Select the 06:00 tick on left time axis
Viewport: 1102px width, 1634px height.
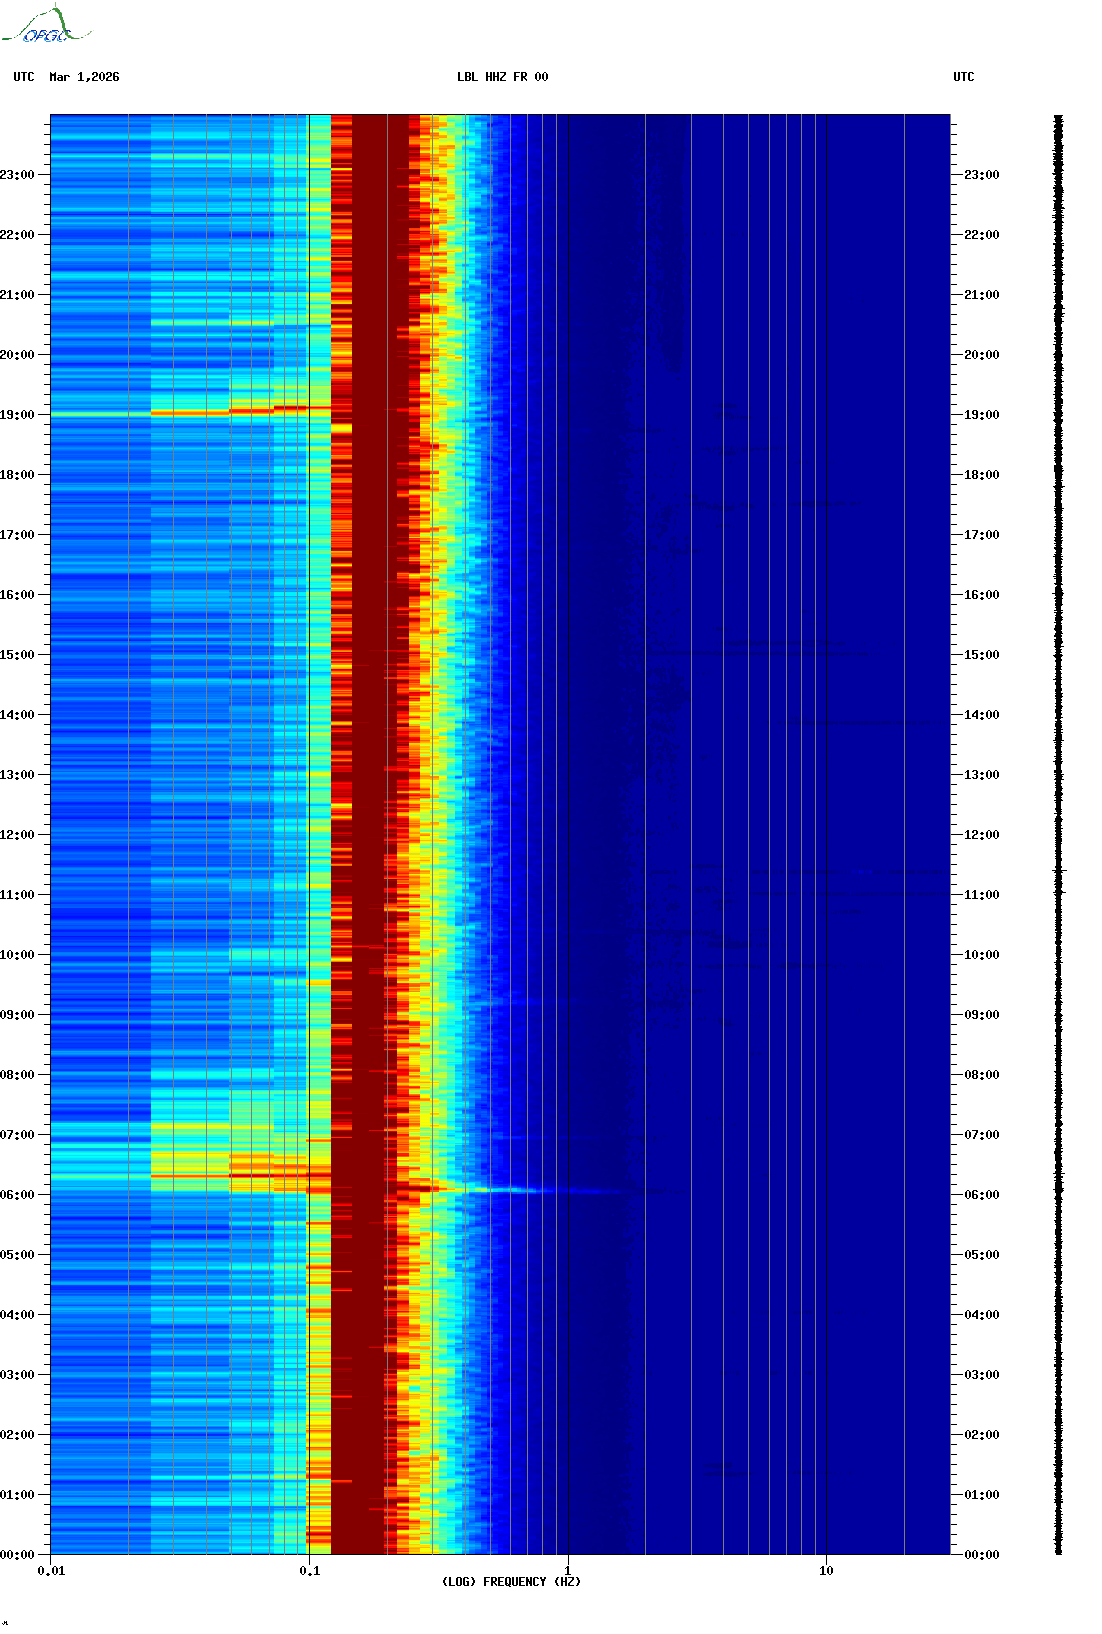pos(18,1195)
